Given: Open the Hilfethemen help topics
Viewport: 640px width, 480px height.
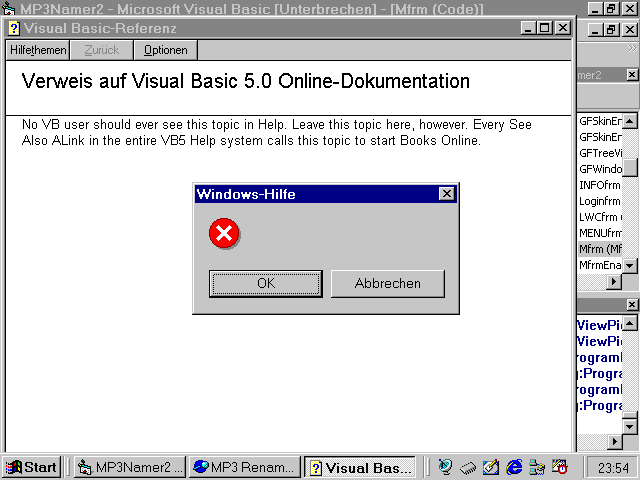Looking at the screenshot, I should click(x=38, y=50).
